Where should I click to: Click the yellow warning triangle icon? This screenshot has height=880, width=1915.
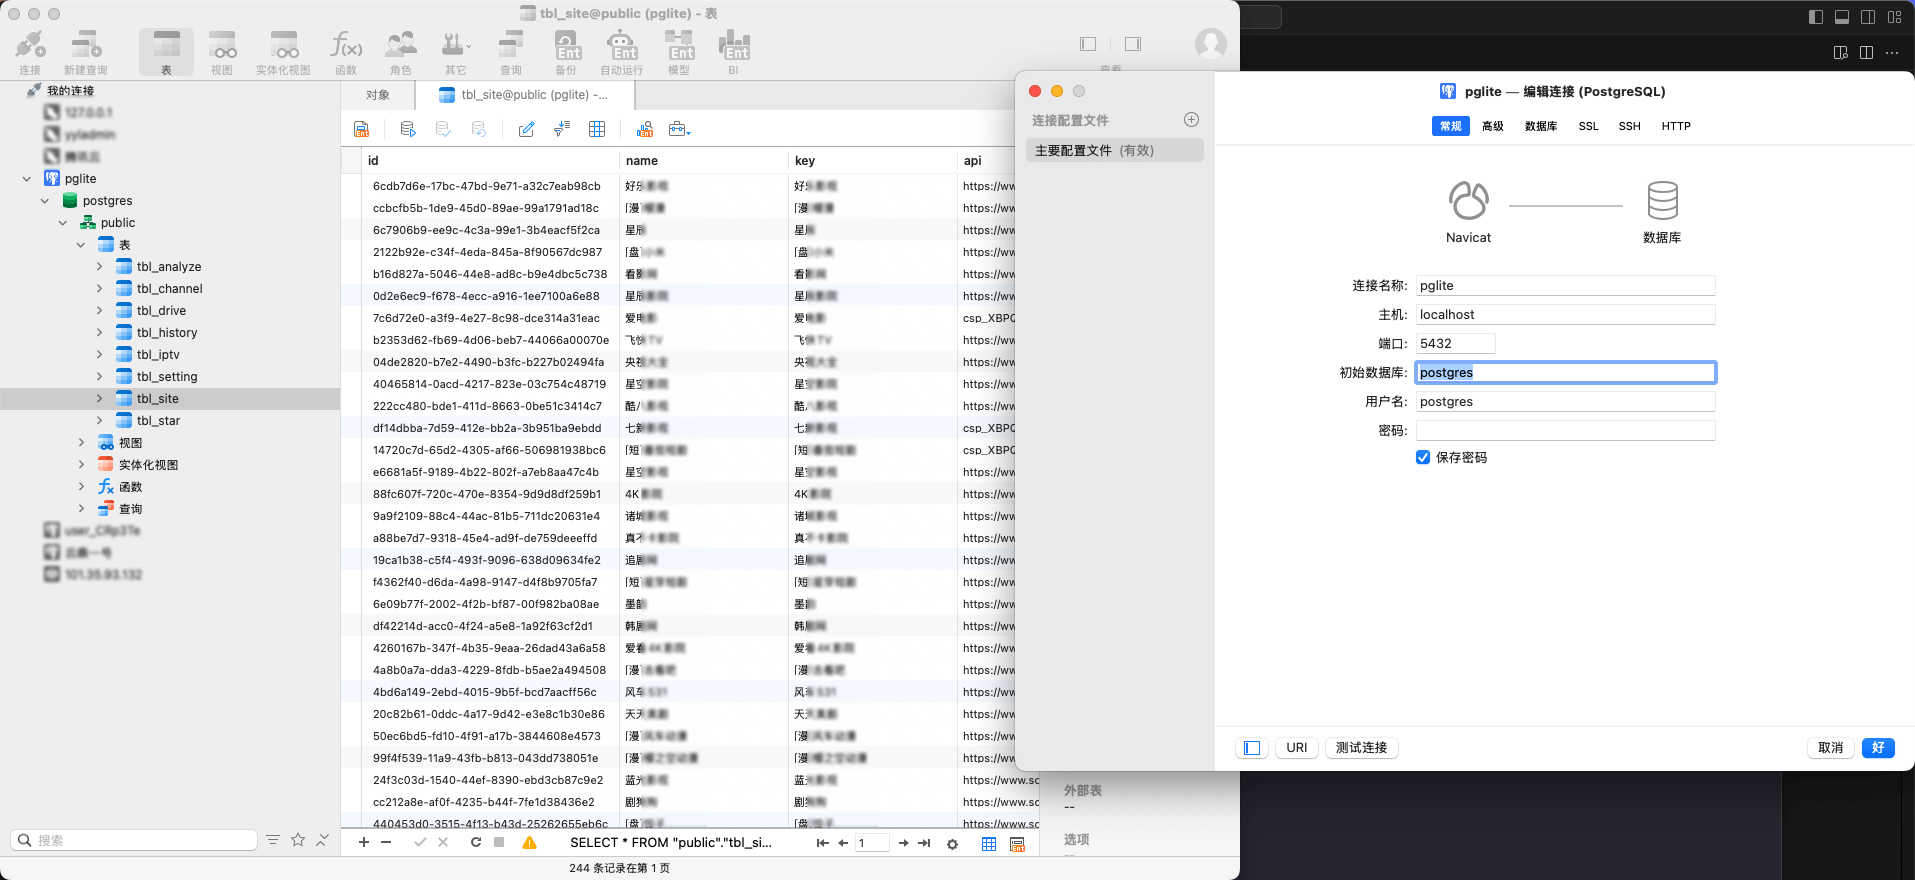click(x=529, y=843)
